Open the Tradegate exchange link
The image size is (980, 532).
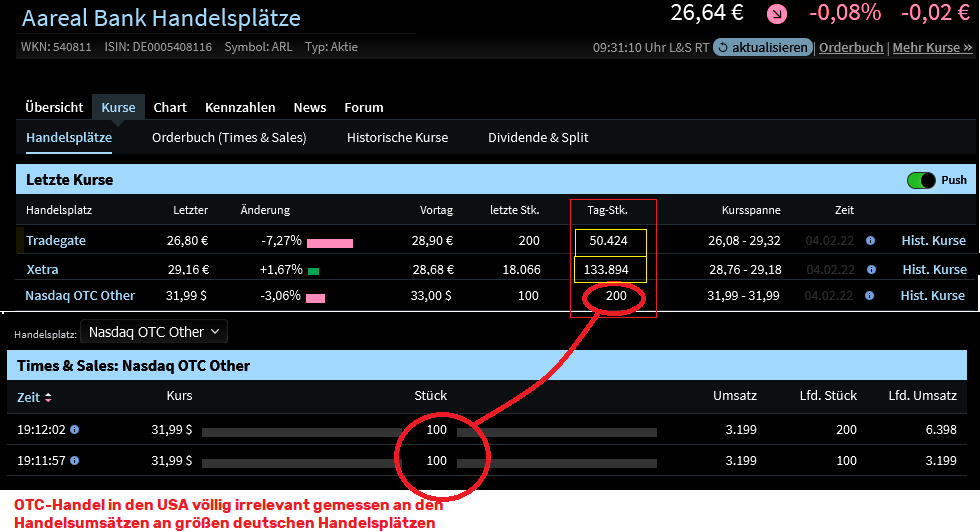56,241
